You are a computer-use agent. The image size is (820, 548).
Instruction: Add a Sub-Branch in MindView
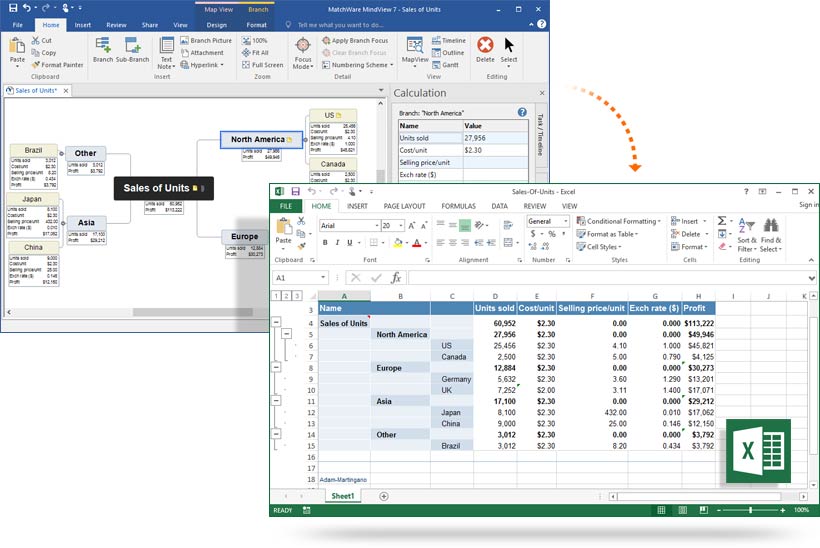pyautogui.click(x=132, y=50)
